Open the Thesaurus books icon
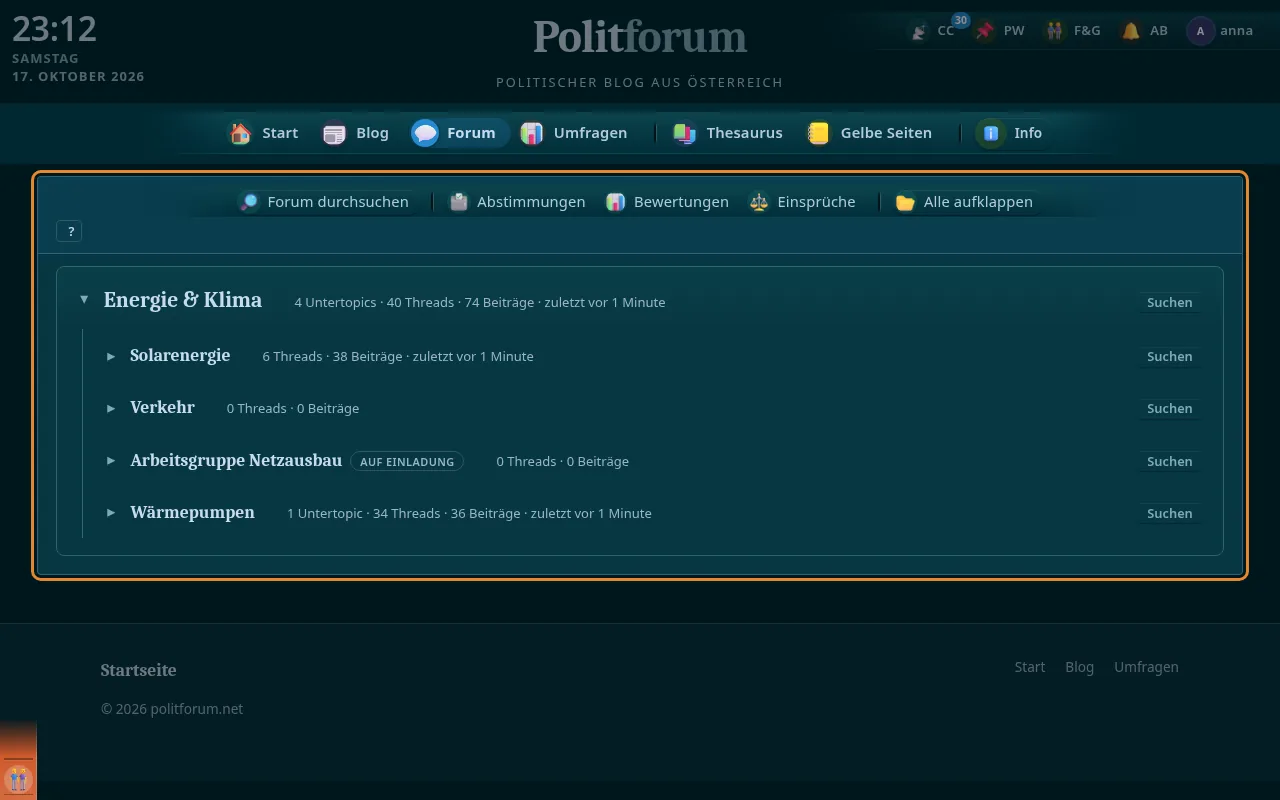This screenshot has height=800, width=1280. click(x=685, y=133)
